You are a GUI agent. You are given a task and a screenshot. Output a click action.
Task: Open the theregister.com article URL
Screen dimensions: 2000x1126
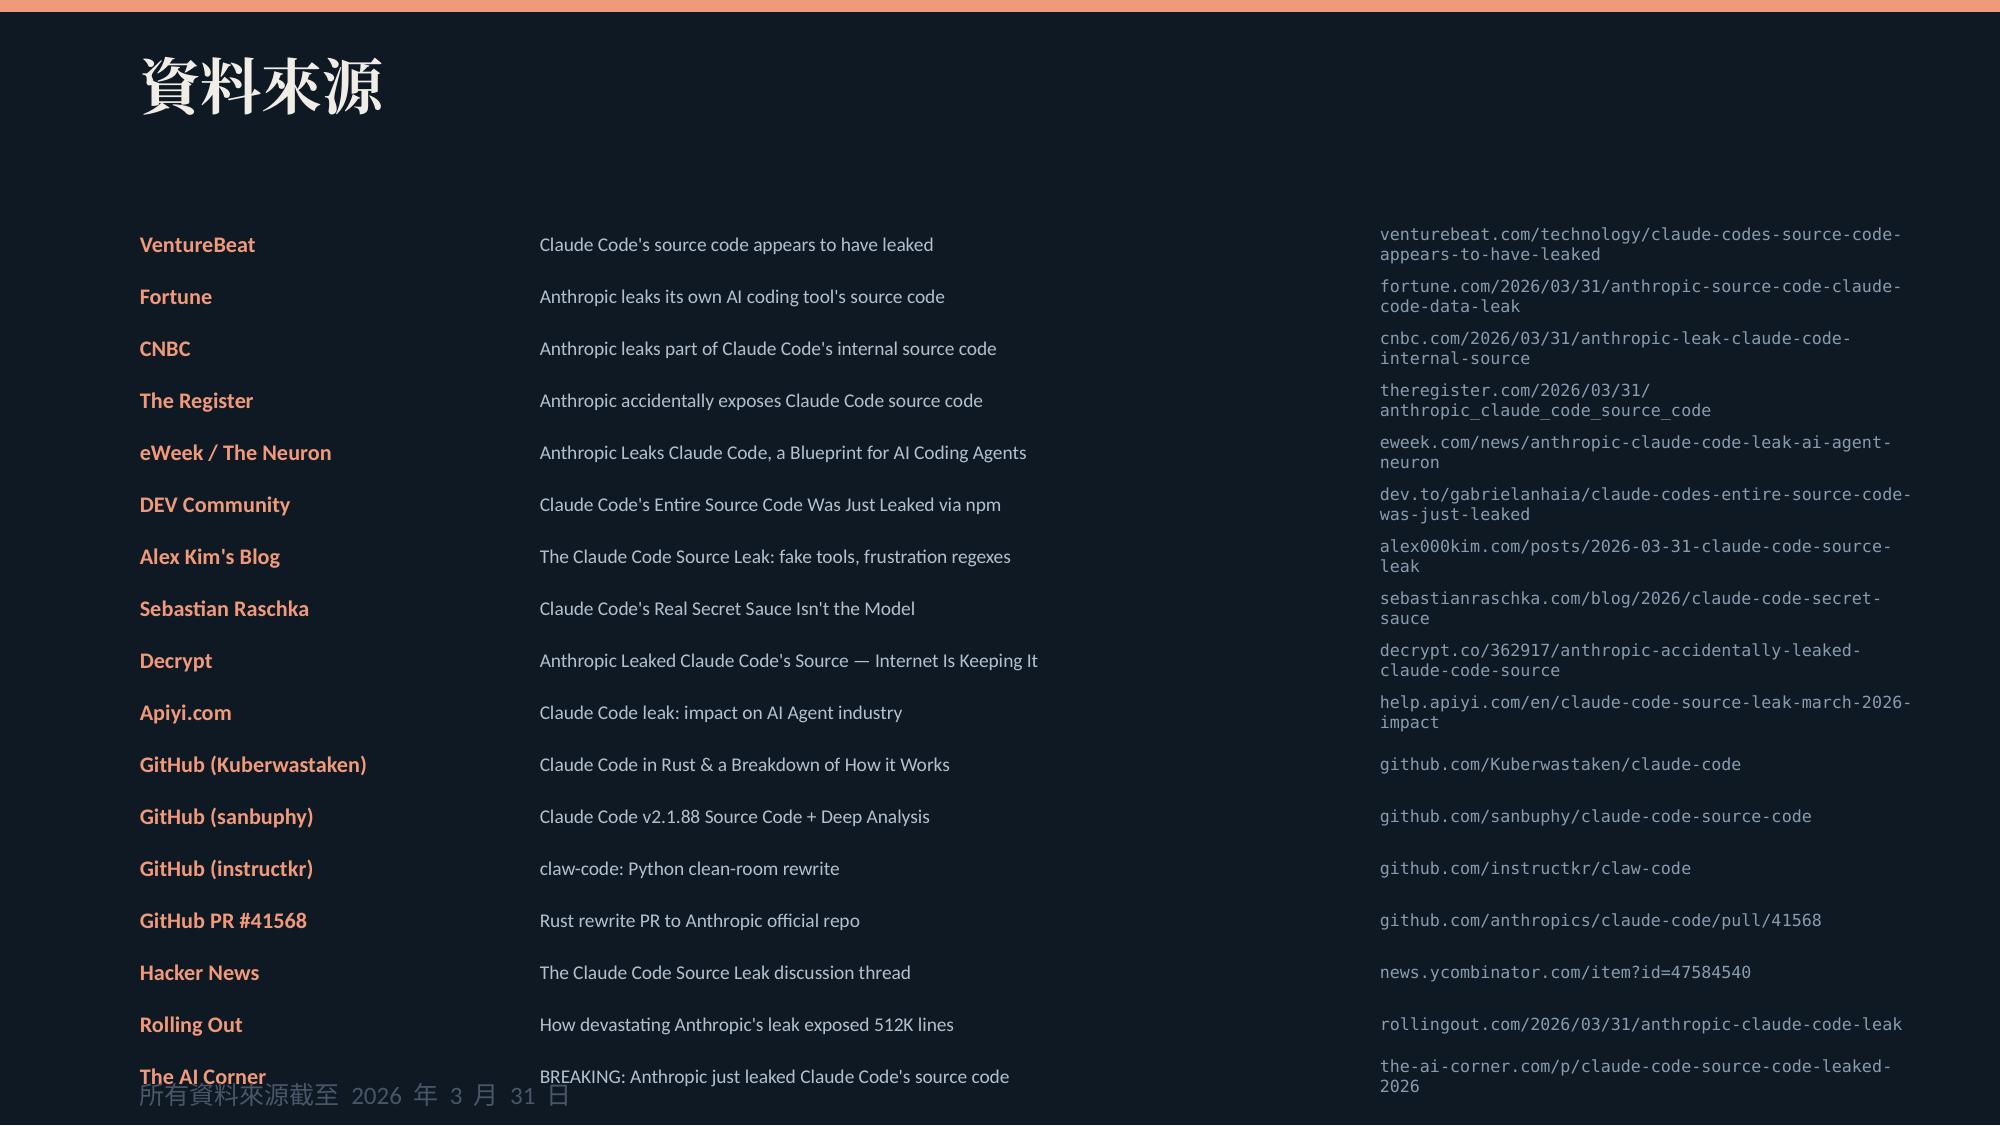[1545, 400]
